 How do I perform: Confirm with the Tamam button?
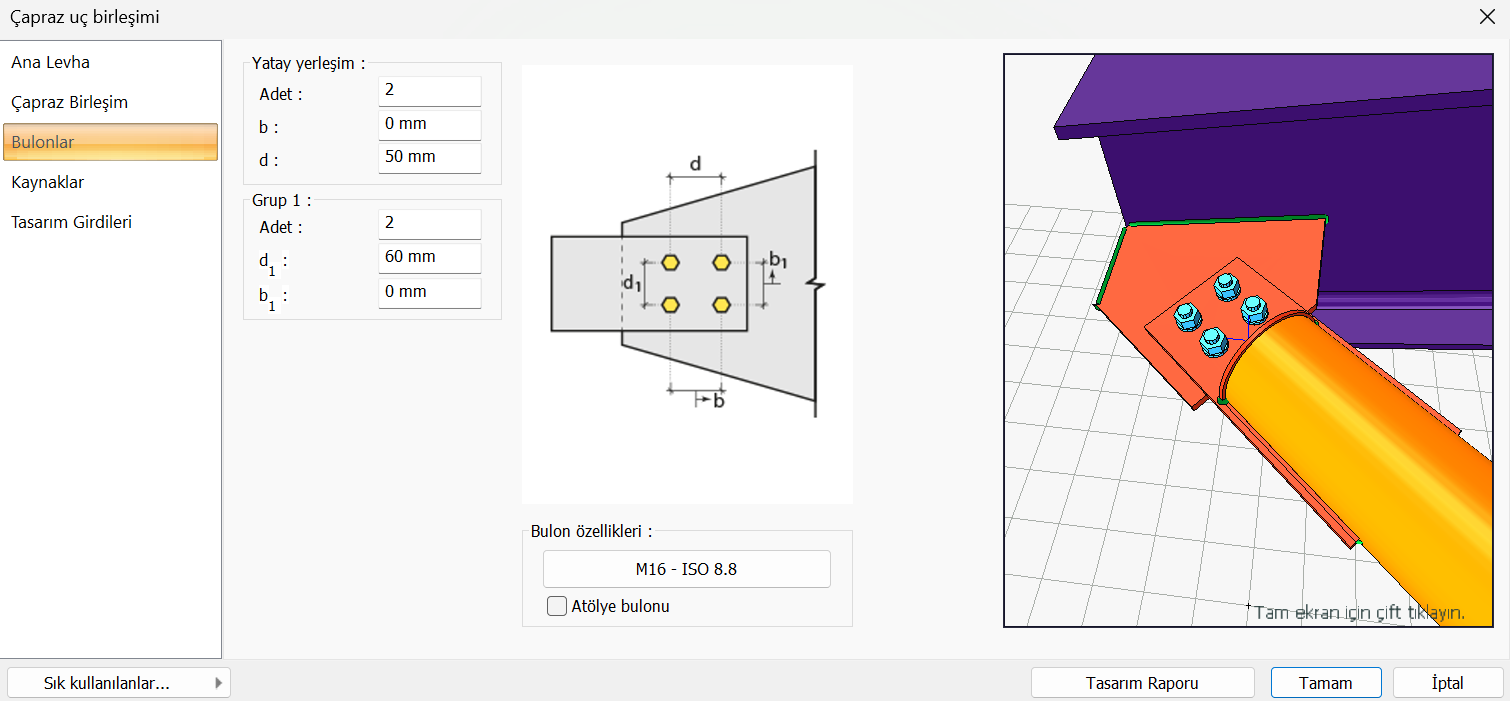pyautogui.click(x=1325, y=683)
